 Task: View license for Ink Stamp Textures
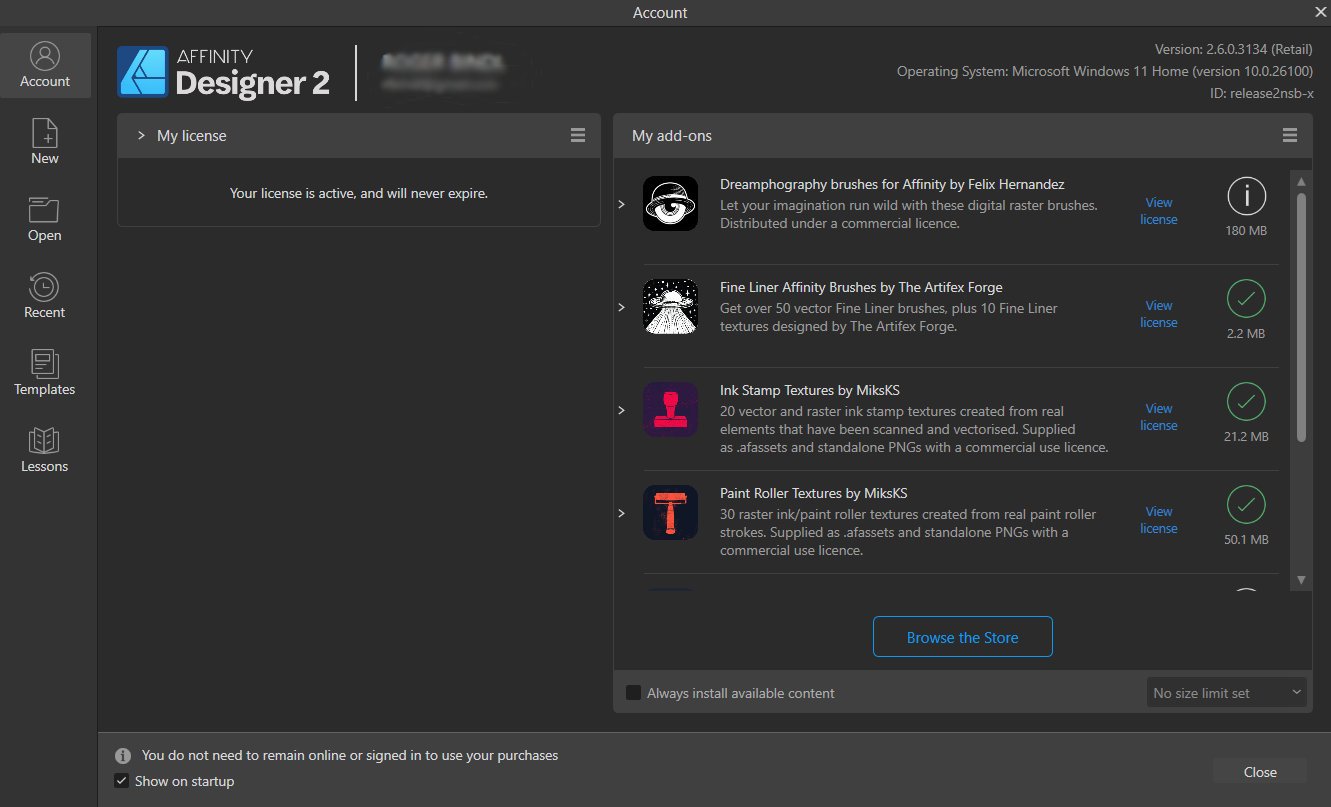coord(1159,417)
